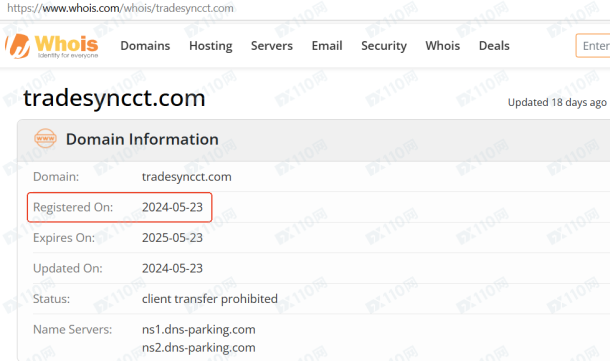This screenshot has width=610, height=361.
Task: Open the Domains menu
Action: [145, 46]
